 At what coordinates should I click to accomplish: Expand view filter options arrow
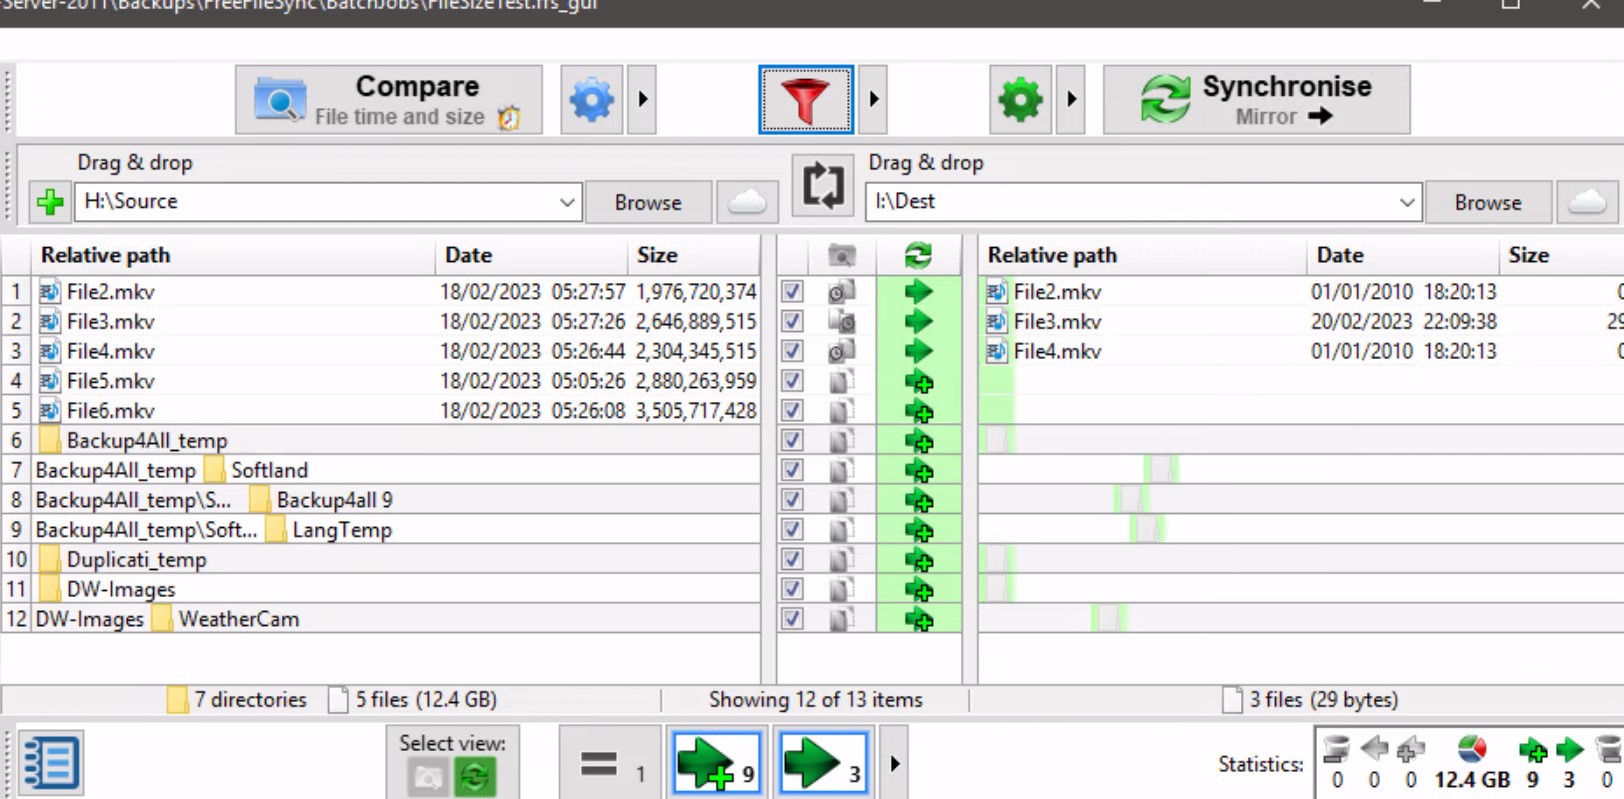(x=895, y=764)
